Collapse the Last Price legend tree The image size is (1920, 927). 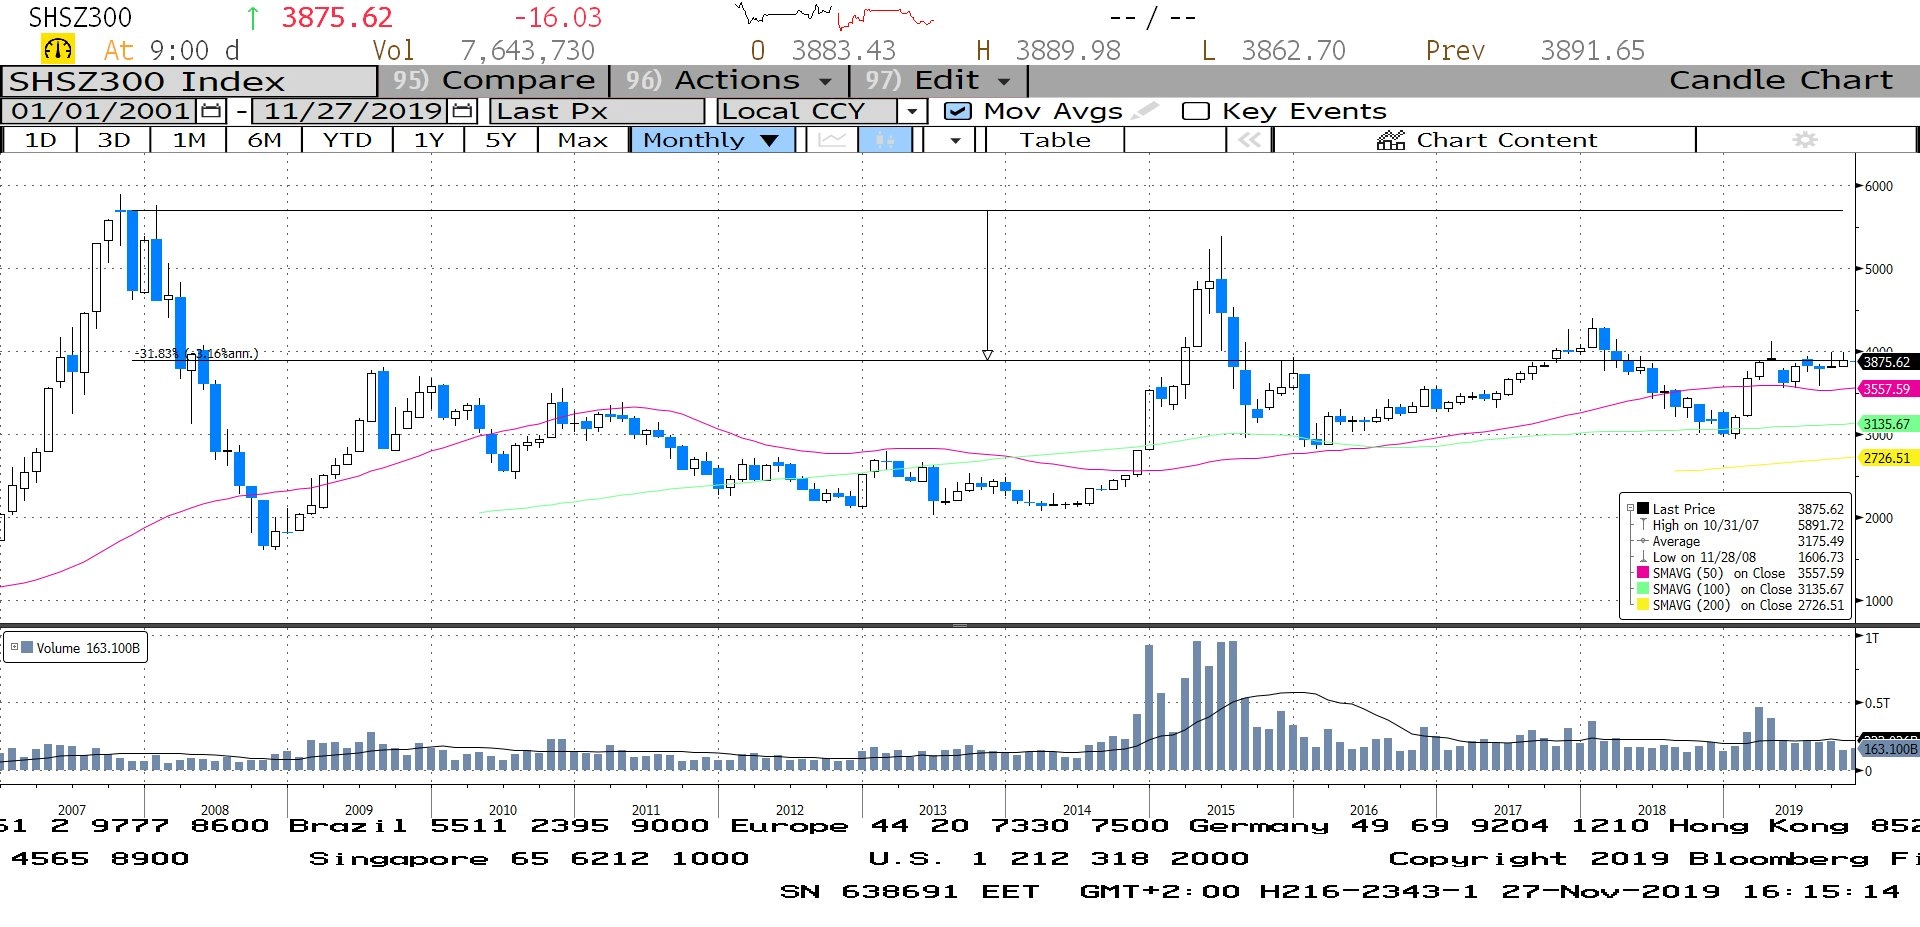coord(1630,508)
